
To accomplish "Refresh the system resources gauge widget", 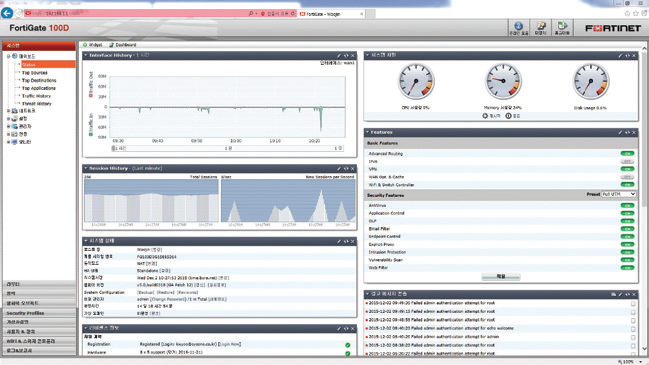I will pos(627,55).
